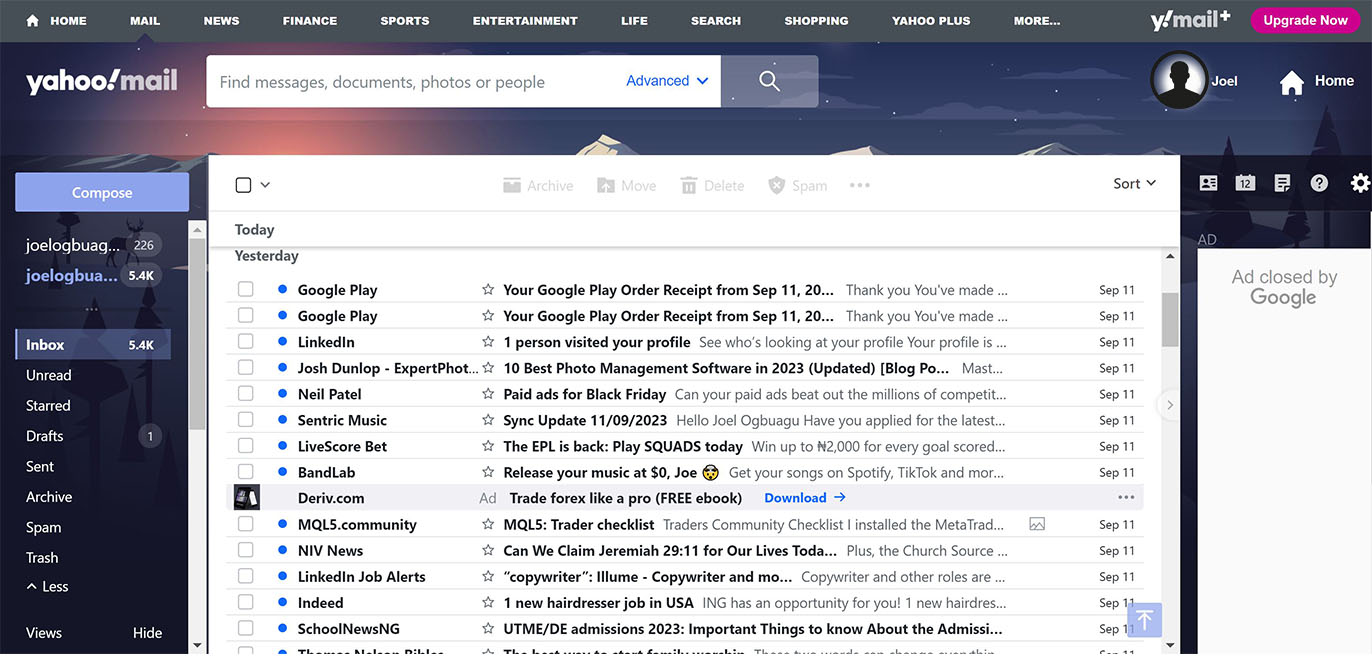Star the LiveScore Bet email
Image resolution: width=1372 pixels, height=672 pixels.
tap(488, 446)
